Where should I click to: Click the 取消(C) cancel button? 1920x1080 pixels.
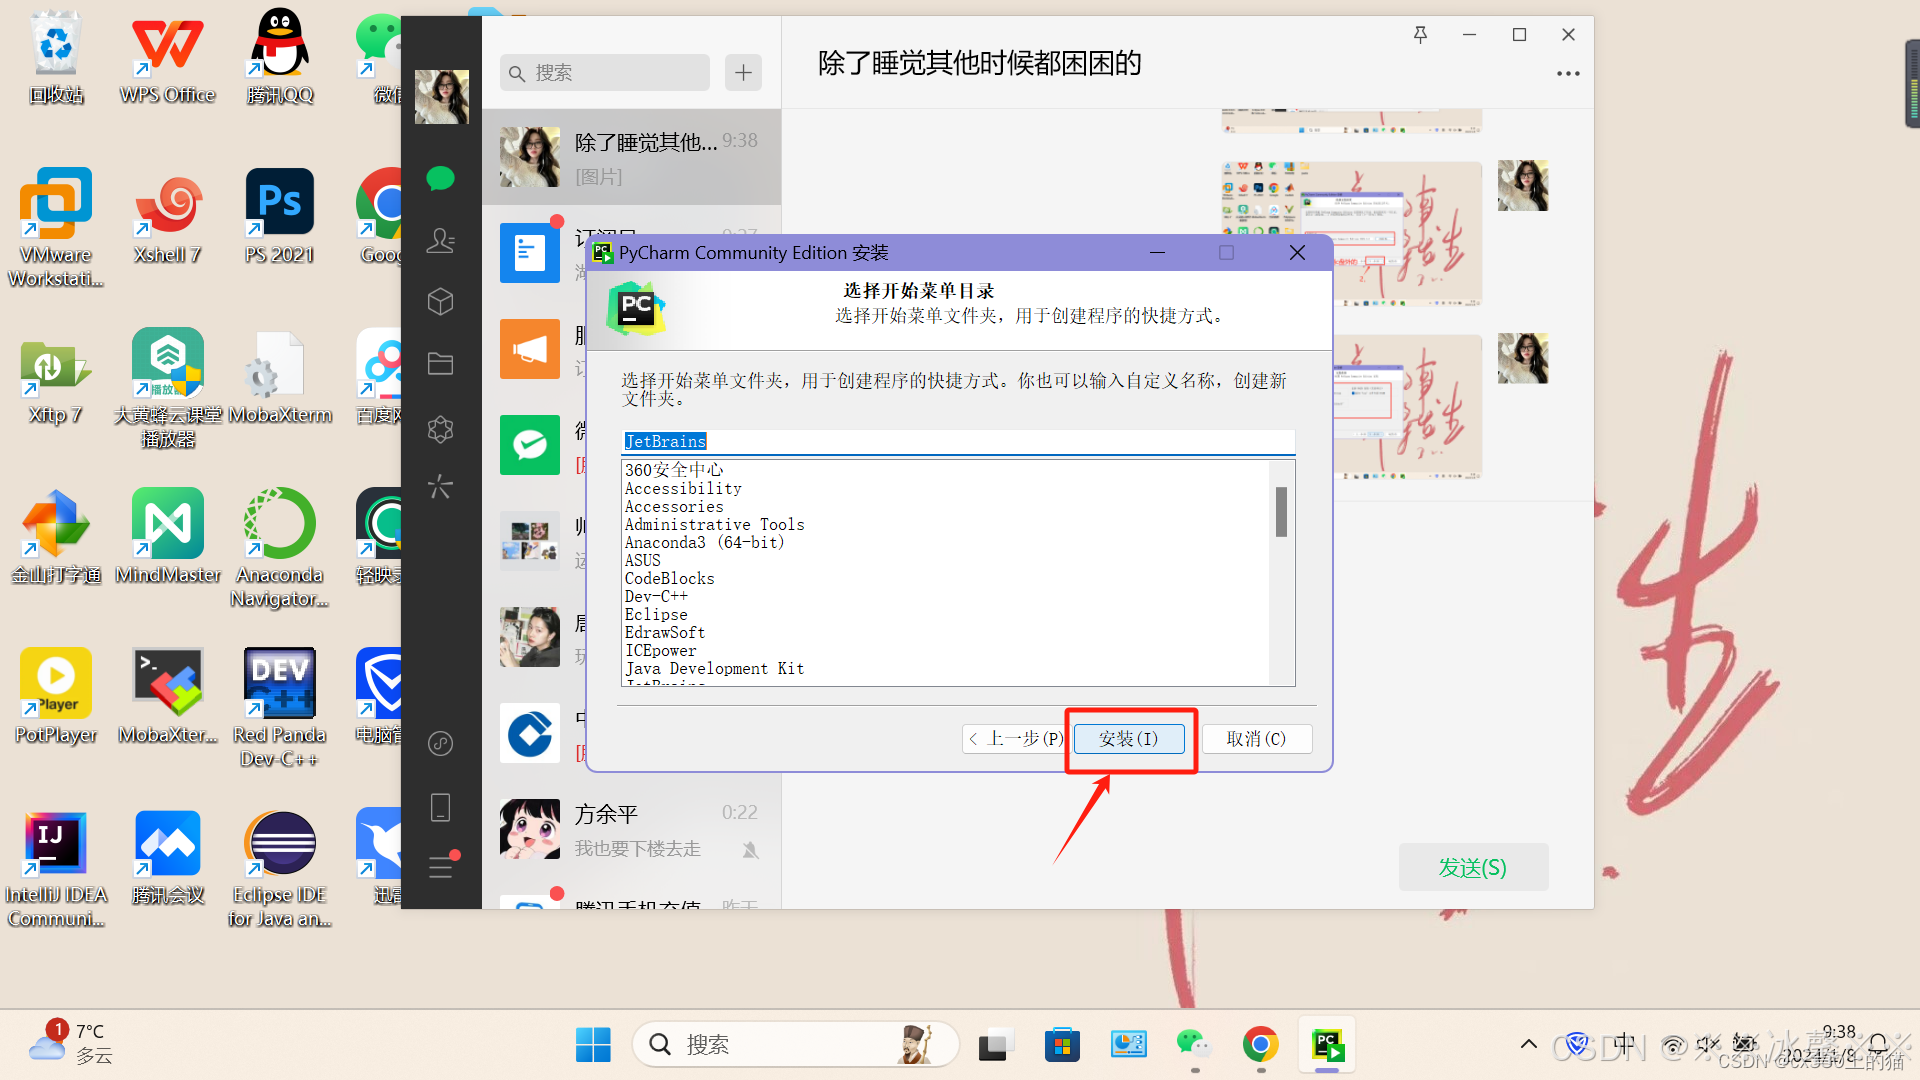click(1256, 739)
